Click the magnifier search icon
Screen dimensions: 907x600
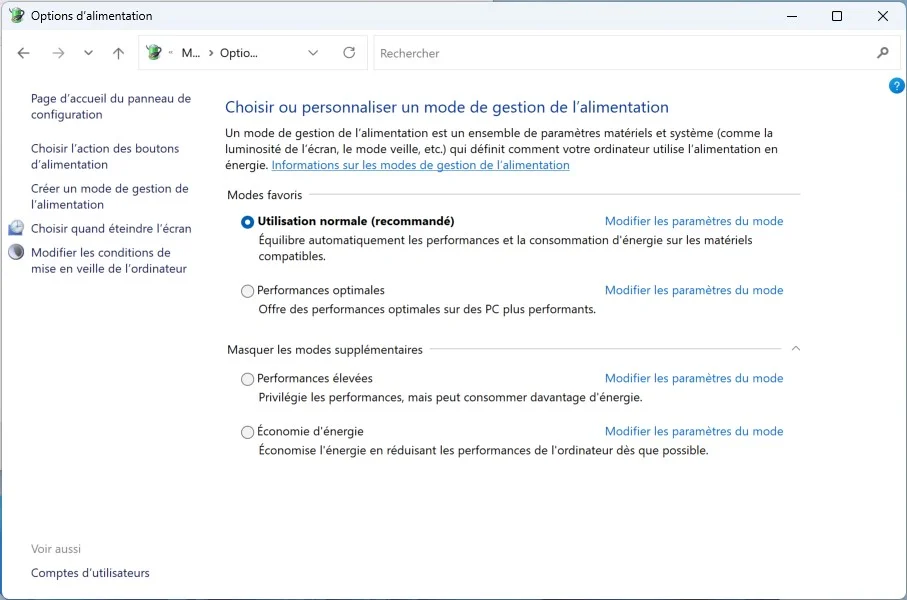click(883, 53)
